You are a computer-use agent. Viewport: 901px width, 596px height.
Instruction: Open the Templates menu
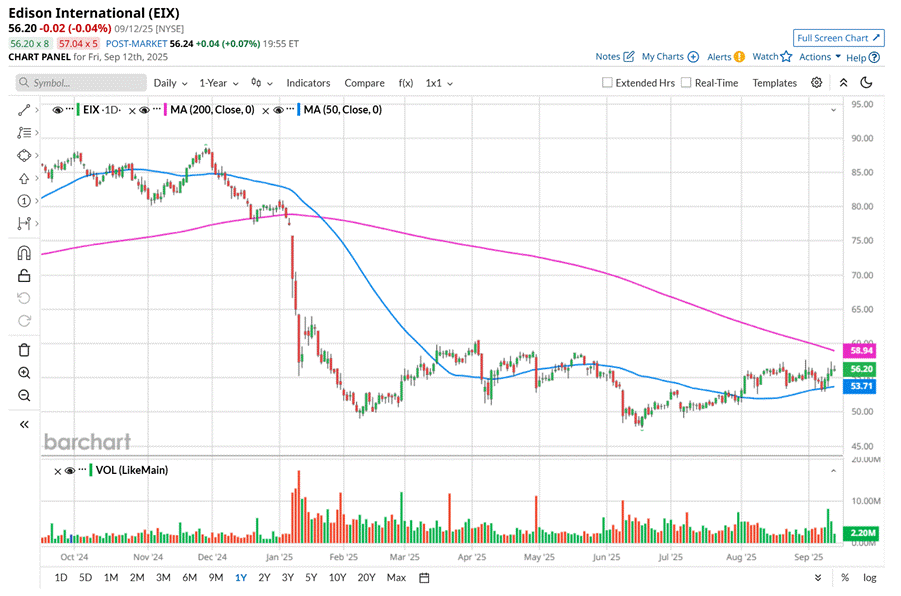click(775, 83)
